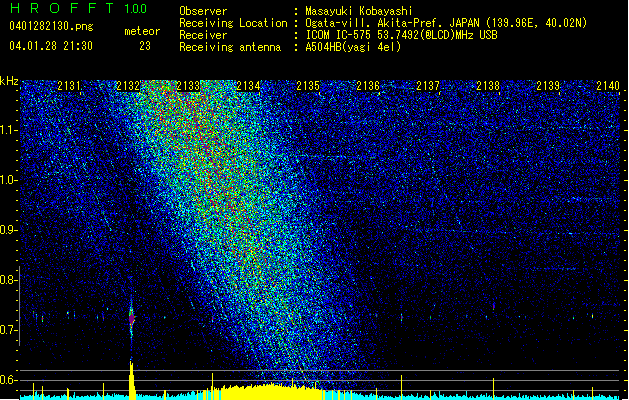Click the 1.0 kHz frequency tick label
The width and height of the screenshot is (629, 400).
point(9,180)
